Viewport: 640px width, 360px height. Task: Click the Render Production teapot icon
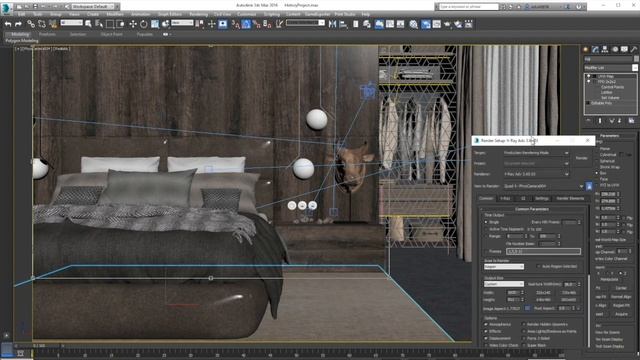pos(447,24)
